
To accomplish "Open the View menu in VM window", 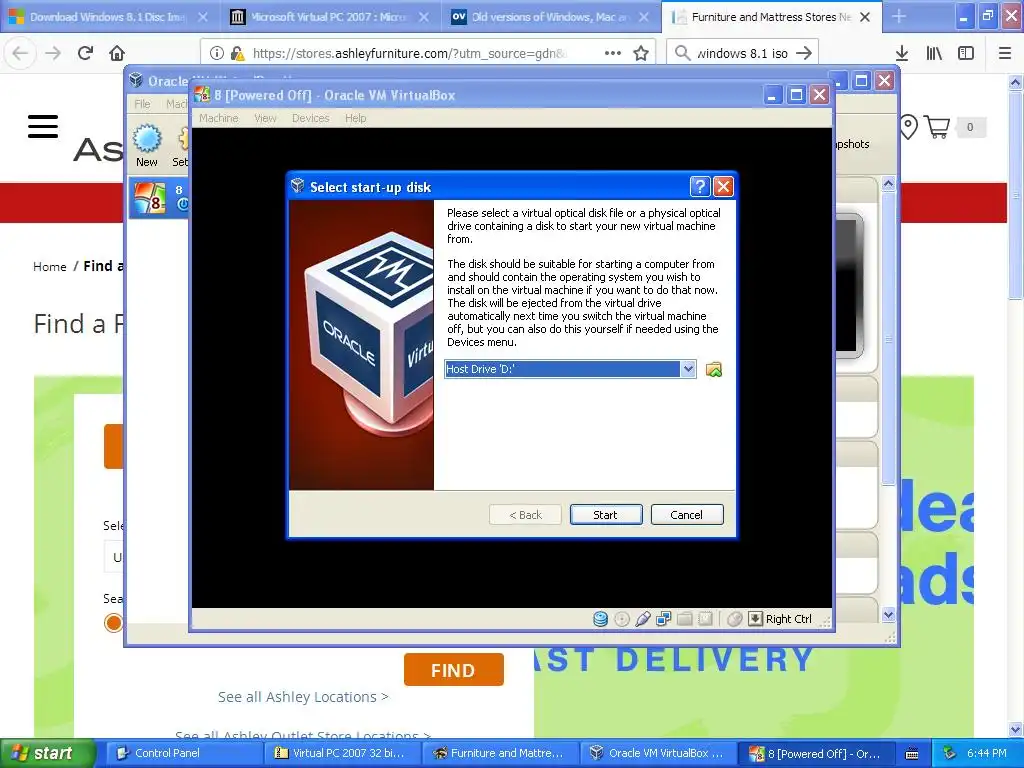I will tap(265, 118).
